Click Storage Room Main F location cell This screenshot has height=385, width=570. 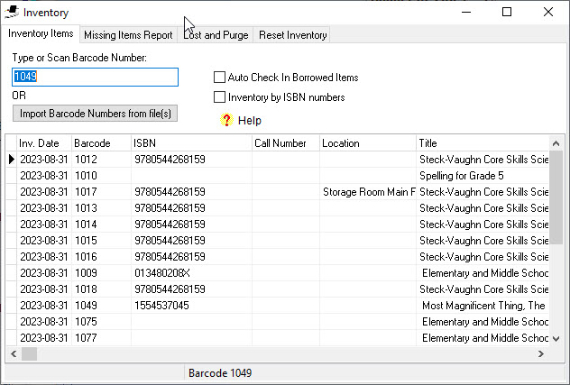368,192
